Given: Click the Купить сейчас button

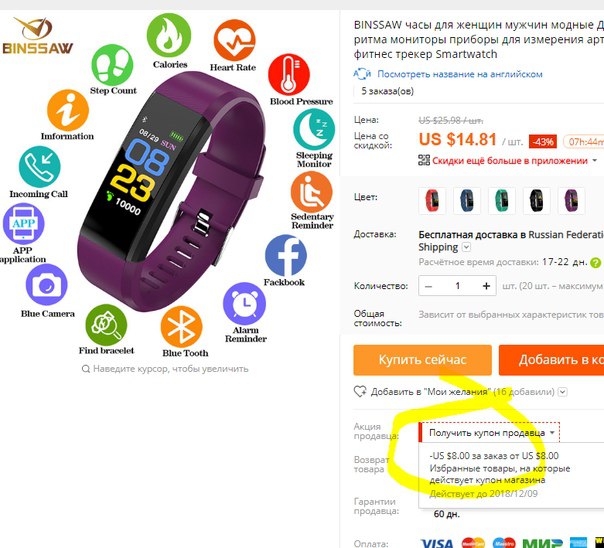Looking at the screenshot, I should [423, 360].
